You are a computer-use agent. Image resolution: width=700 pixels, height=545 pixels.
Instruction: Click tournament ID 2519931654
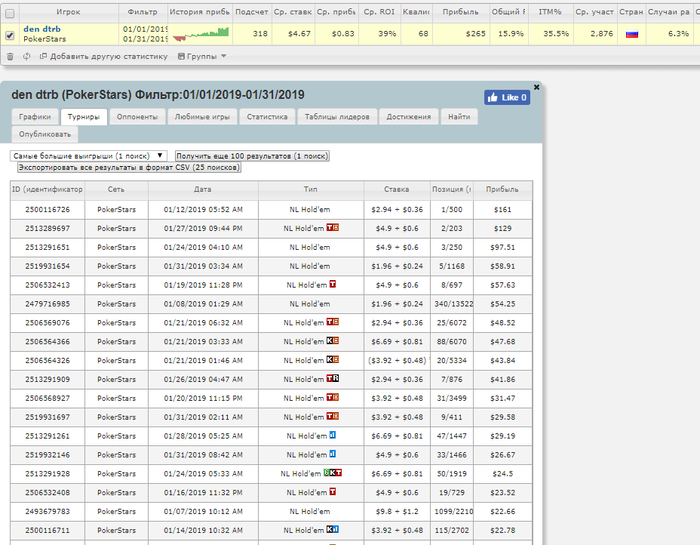coord(48,266)
